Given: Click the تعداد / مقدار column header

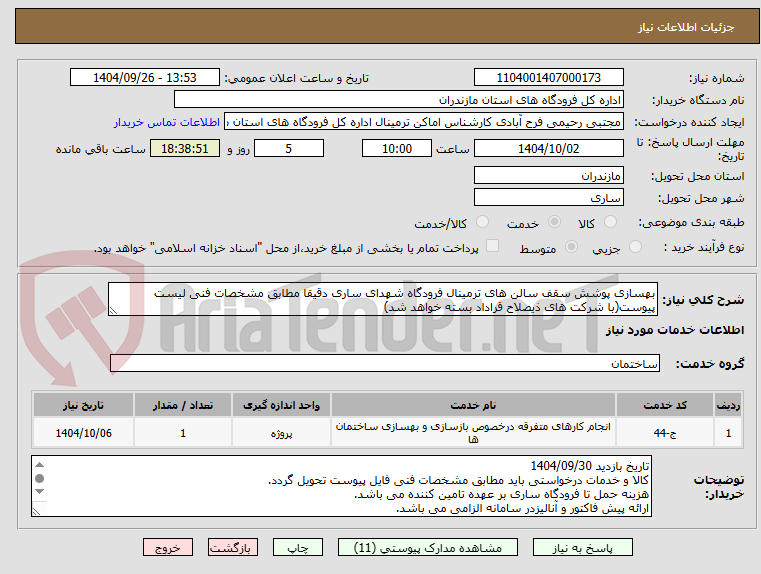Looking at the screenshot, I should [x=183, y=405].
